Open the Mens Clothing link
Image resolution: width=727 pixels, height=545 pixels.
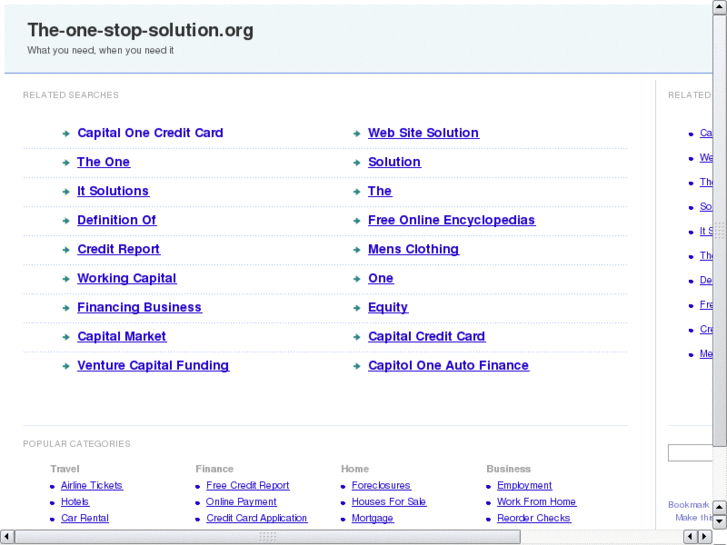coord(414,250)
